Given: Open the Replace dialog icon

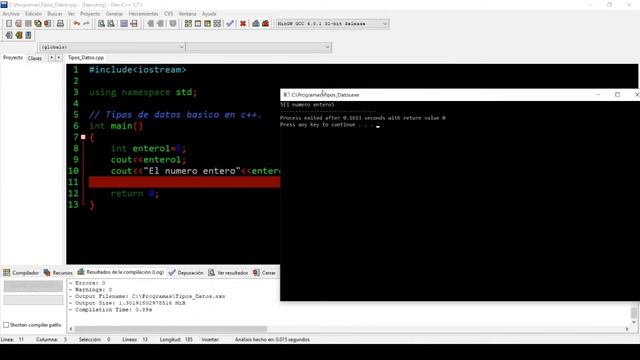Looking at the screenshot, I should click(111, 24).
